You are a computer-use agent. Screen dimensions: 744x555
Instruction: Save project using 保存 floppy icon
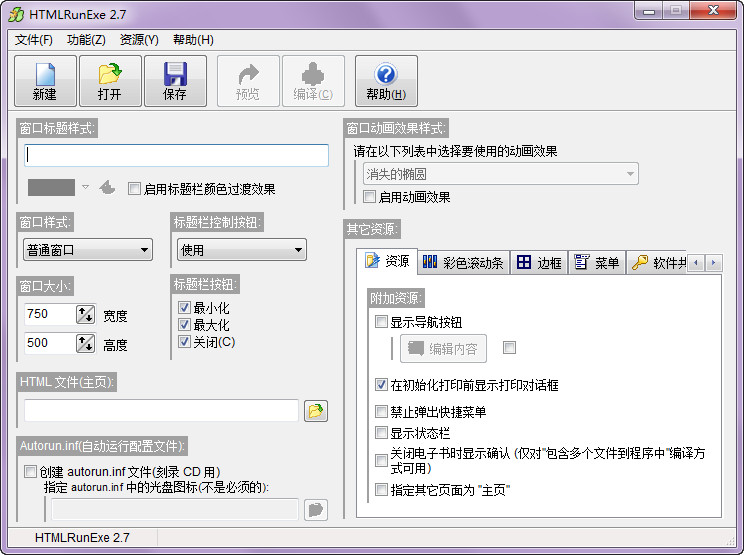(175, 81)
